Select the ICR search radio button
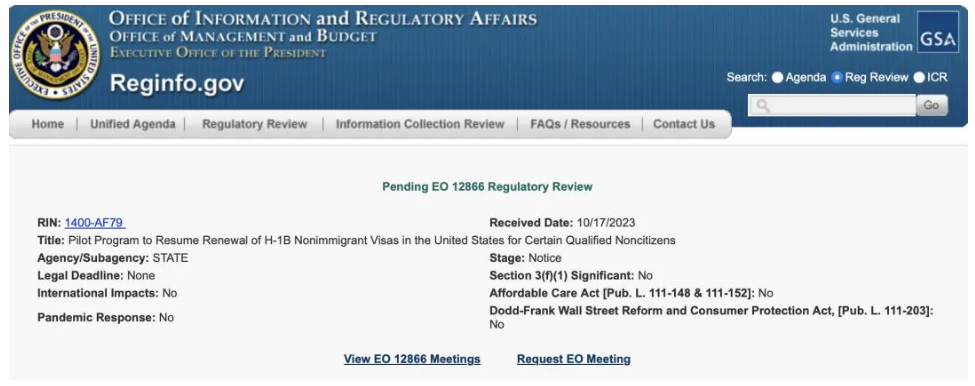The image size is (975, 386). click(x=919, y=78)
